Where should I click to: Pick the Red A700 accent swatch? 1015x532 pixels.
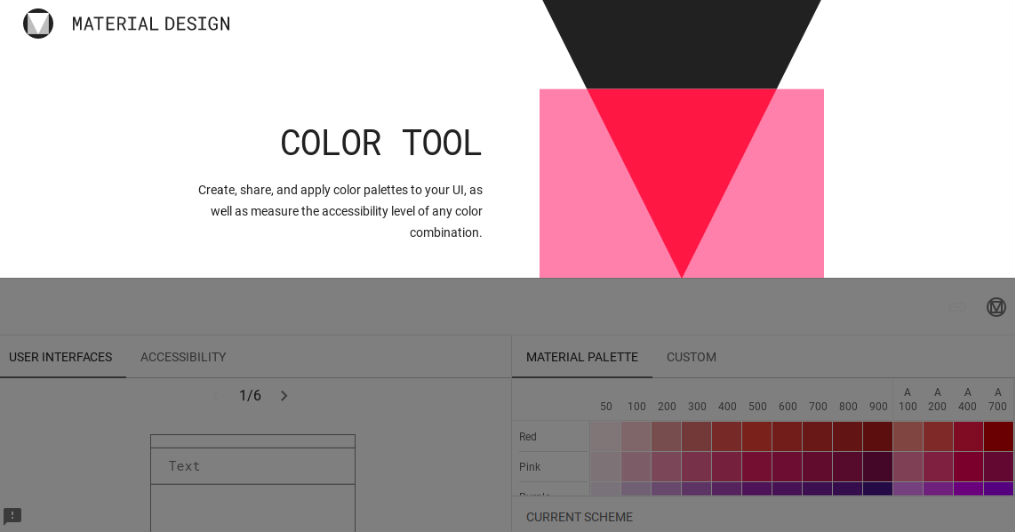pyautogui.click(x=999, y=436)
